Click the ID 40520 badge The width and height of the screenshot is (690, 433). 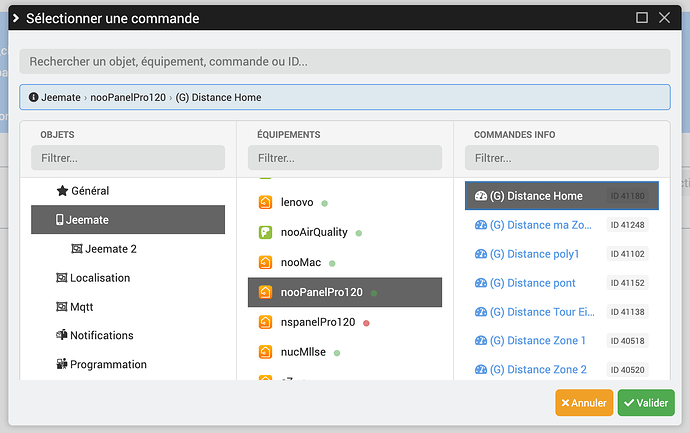pyautogui.click(x=628, y=370)
